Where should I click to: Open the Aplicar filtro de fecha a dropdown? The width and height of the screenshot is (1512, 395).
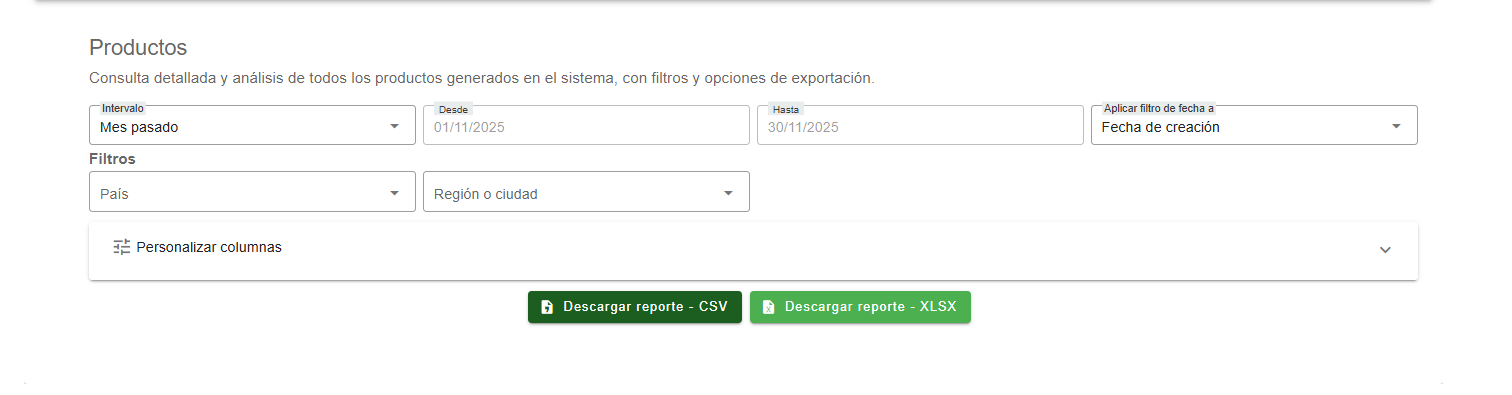coord(1254,125)
